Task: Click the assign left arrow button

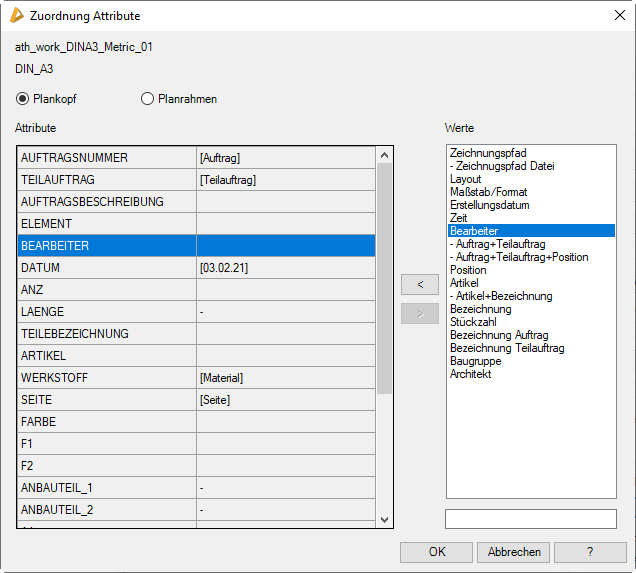Action: (x=420, y=285)
